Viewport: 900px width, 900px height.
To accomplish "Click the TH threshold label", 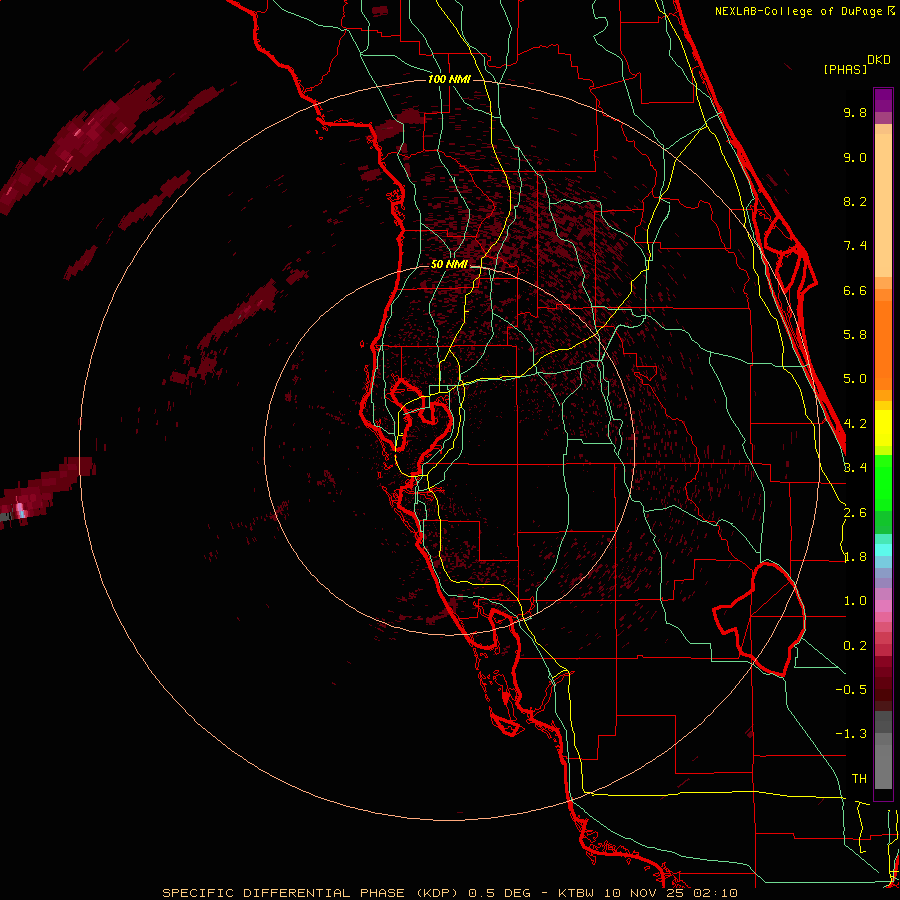I will click(x=859, y=779).
